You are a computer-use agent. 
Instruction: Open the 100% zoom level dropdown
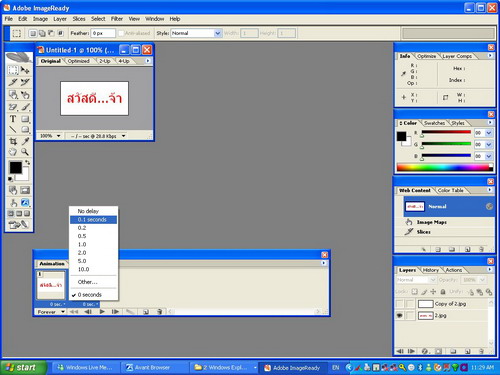(50, 136)
